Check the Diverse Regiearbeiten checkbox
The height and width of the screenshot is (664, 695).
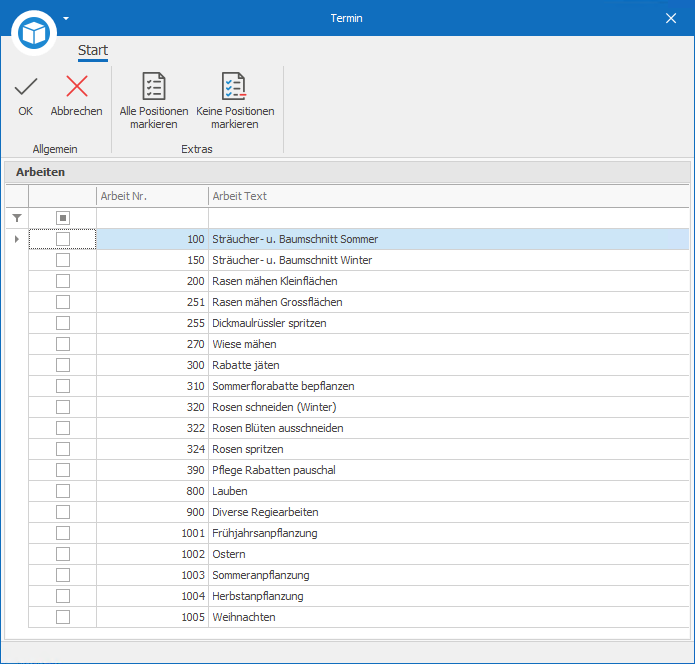click(x=63, y=512)
